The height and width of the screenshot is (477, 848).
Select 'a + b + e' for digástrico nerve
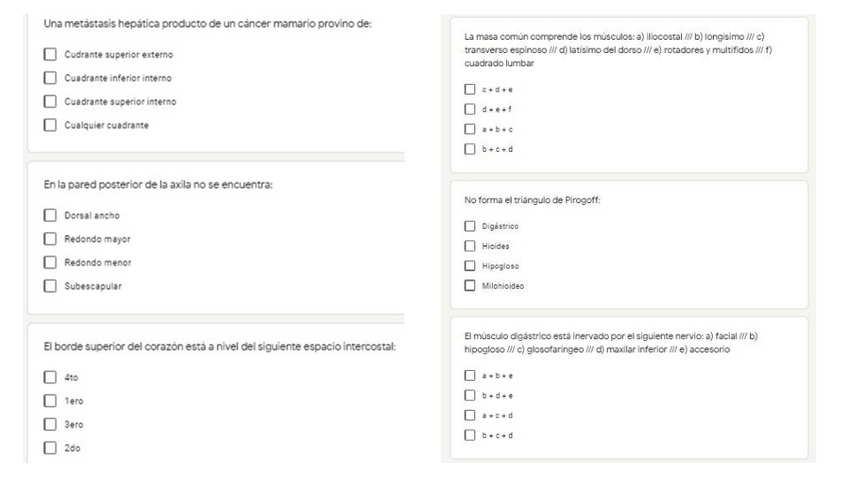click(469, 376)
